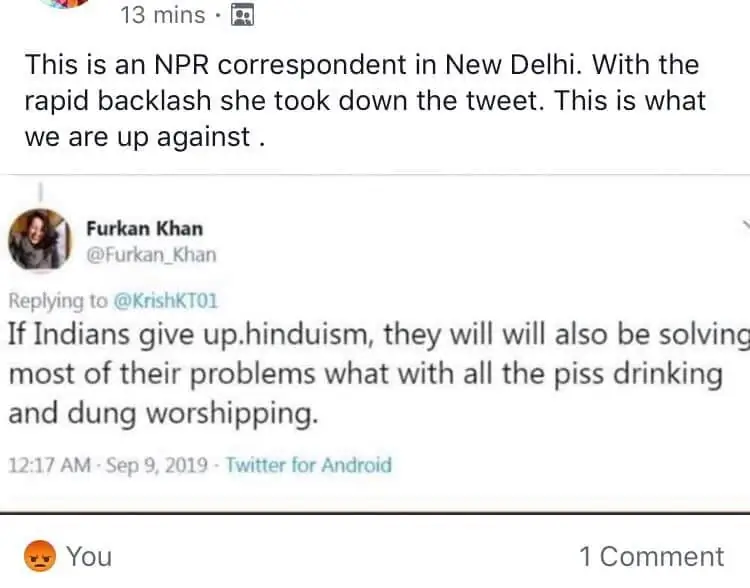The image size is (750, 588).
Task: Open Furkan Khan's round profile picture
Action: 39,240
